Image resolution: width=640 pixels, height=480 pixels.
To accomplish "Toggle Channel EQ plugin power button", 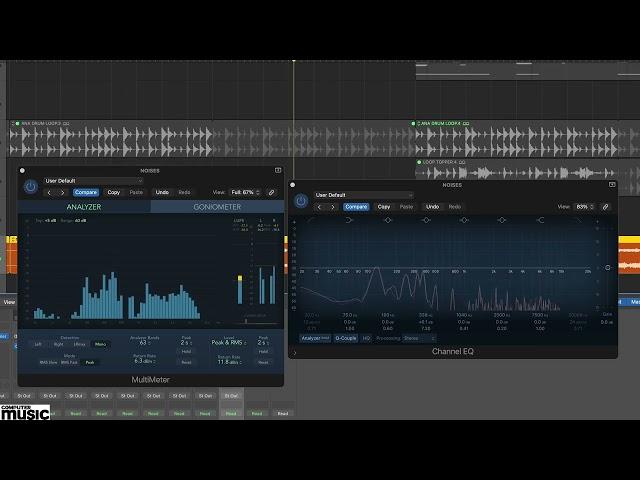I will pos(301,201).
